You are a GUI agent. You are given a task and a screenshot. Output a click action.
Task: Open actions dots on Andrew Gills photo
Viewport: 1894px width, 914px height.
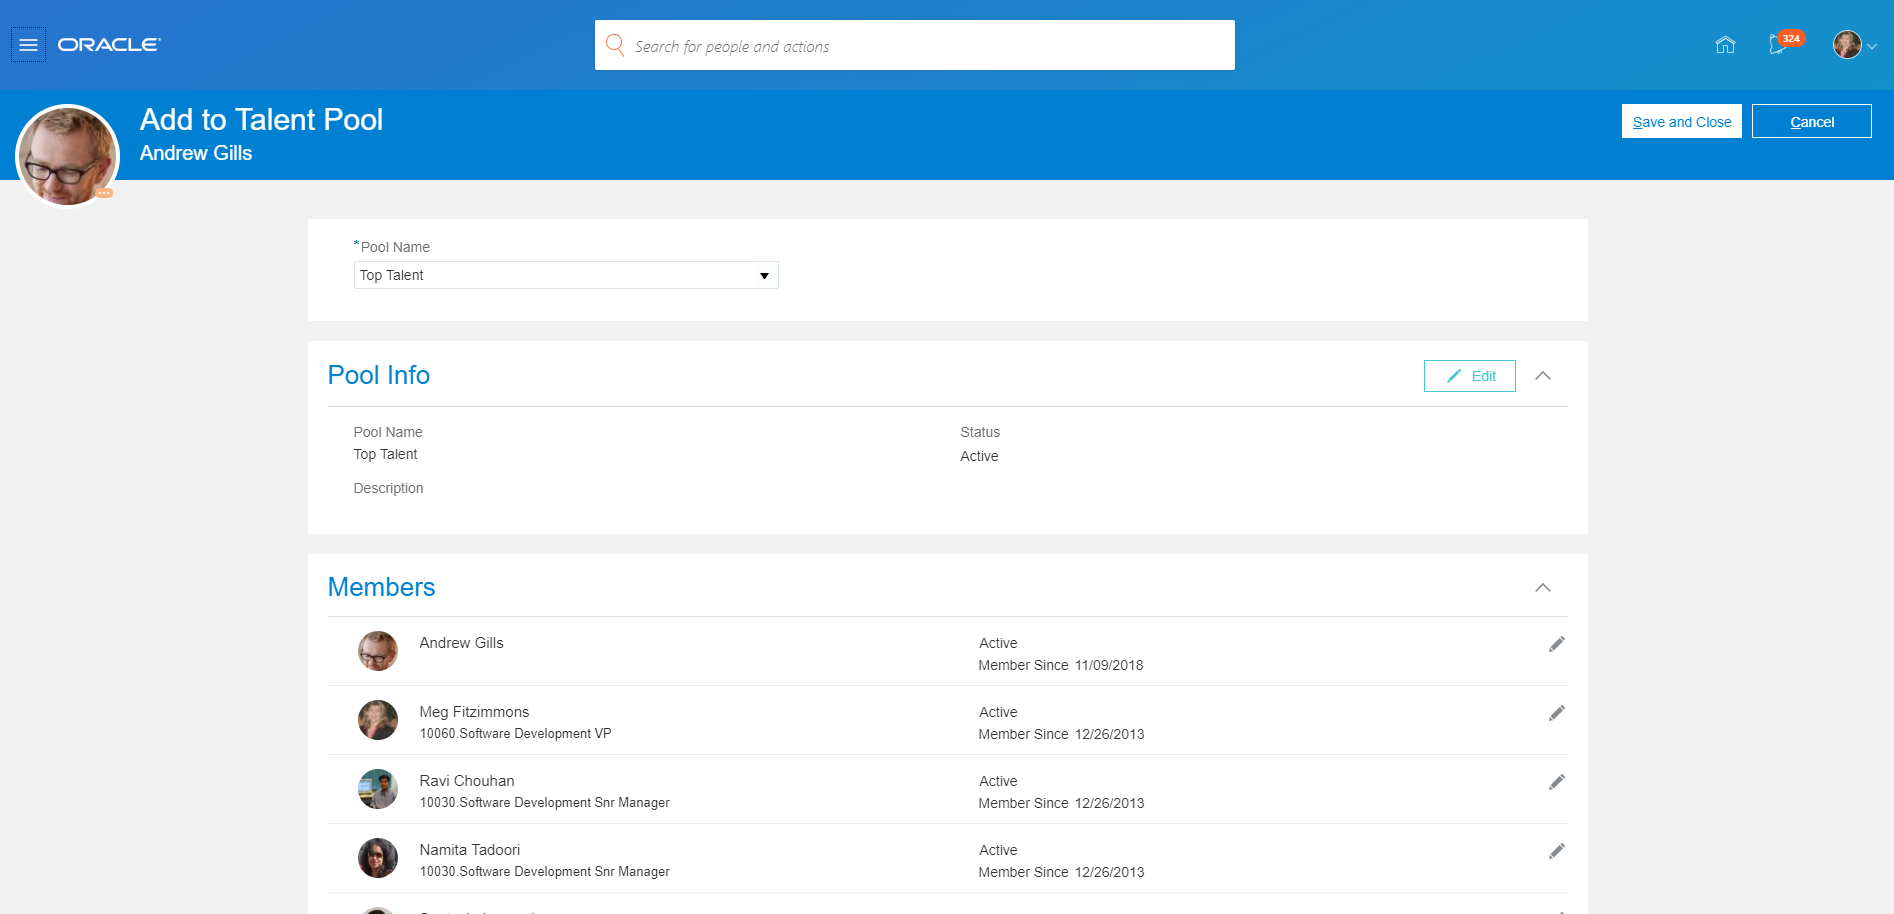pos(104,193)
